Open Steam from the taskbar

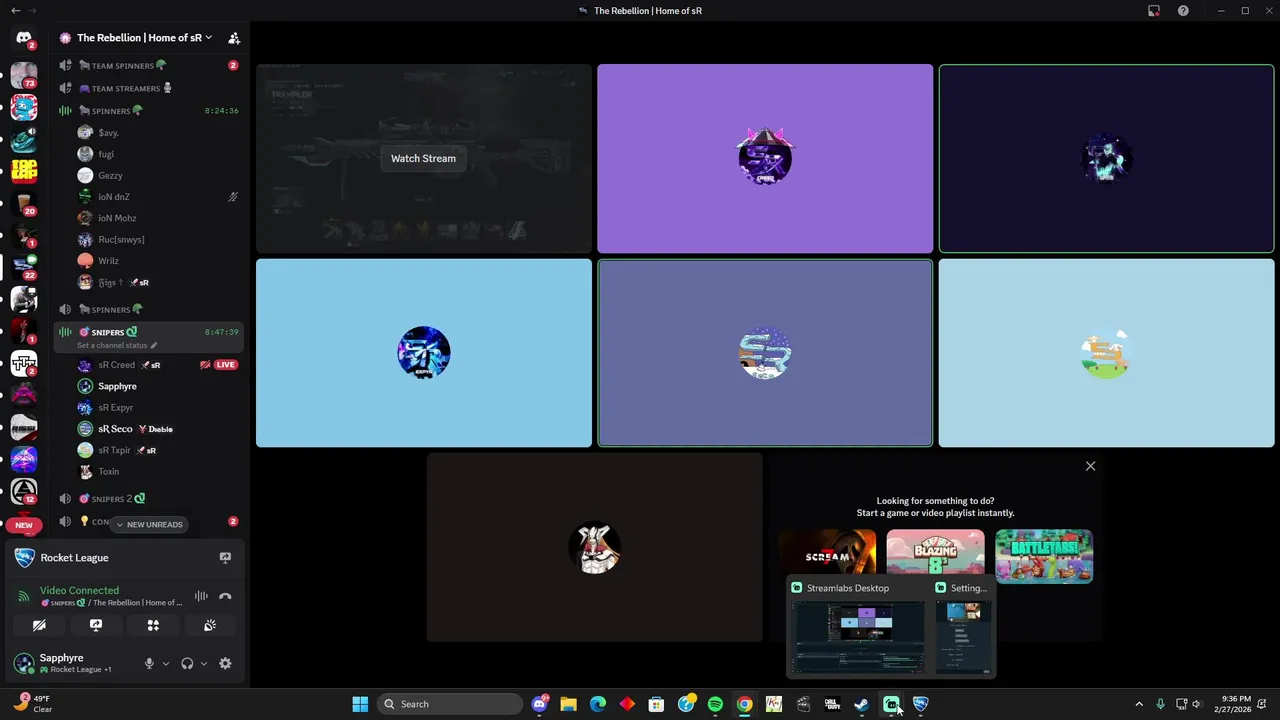[861, 704]
